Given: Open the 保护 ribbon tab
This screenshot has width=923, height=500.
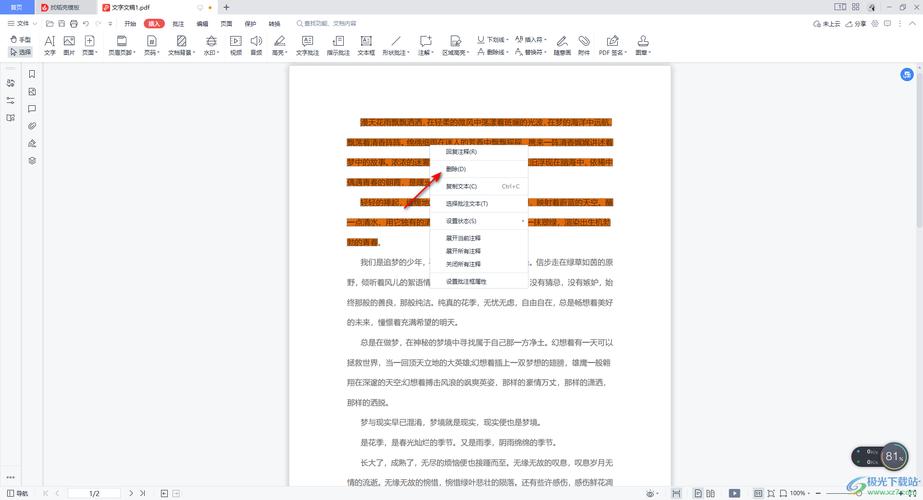Looking at the screenshot, I should (251, 23).
